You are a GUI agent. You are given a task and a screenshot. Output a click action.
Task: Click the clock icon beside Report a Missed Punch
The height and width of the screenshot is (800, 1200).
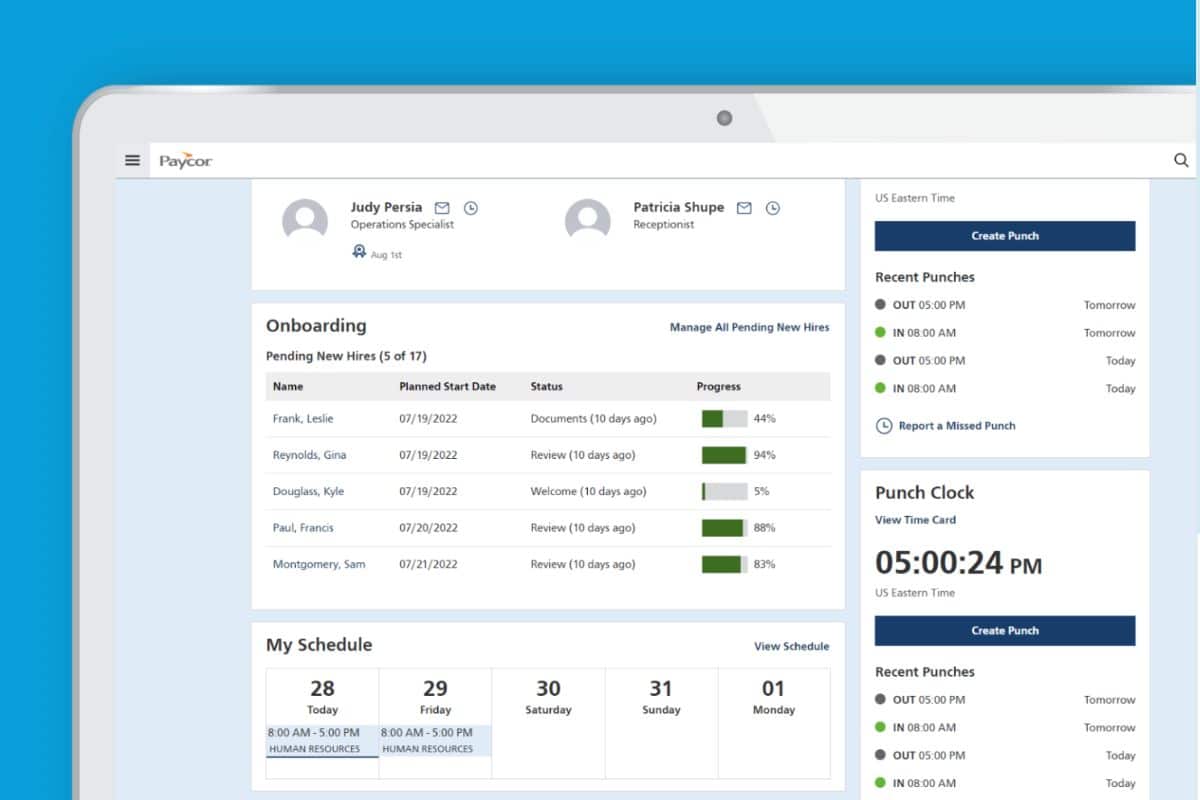[x=884, y=426]
